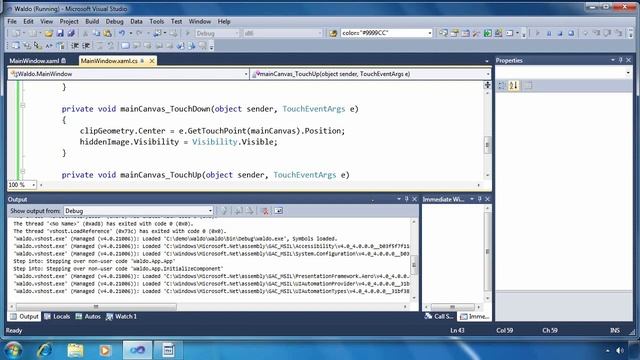Open the Data menu
This screenshot has height=360, width=640.
(136, 21)
